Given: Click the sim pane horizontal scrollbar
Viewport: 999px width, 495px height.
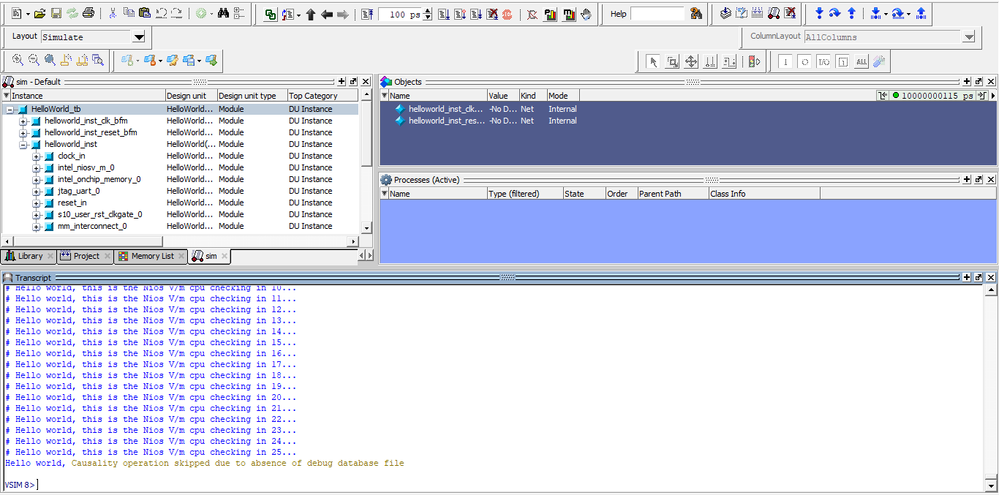Looking at the screenshot, I should coord(181,242).
